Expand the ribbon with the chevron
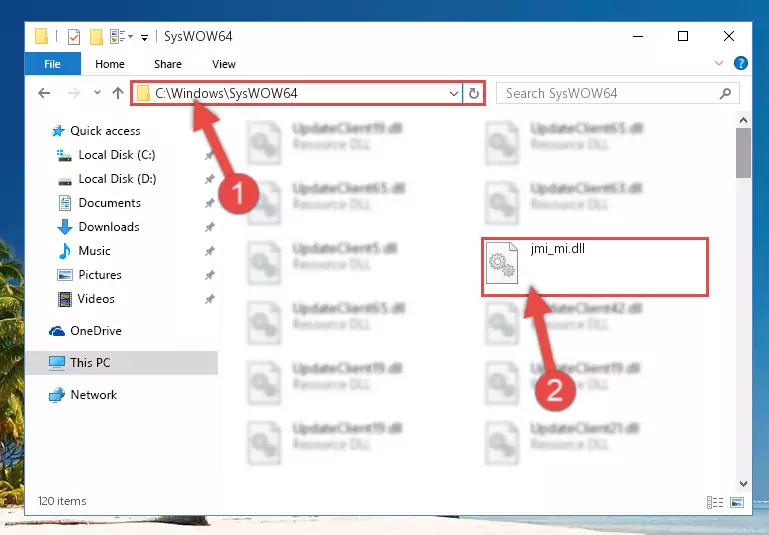769x535 pixels. coord(719,63)
